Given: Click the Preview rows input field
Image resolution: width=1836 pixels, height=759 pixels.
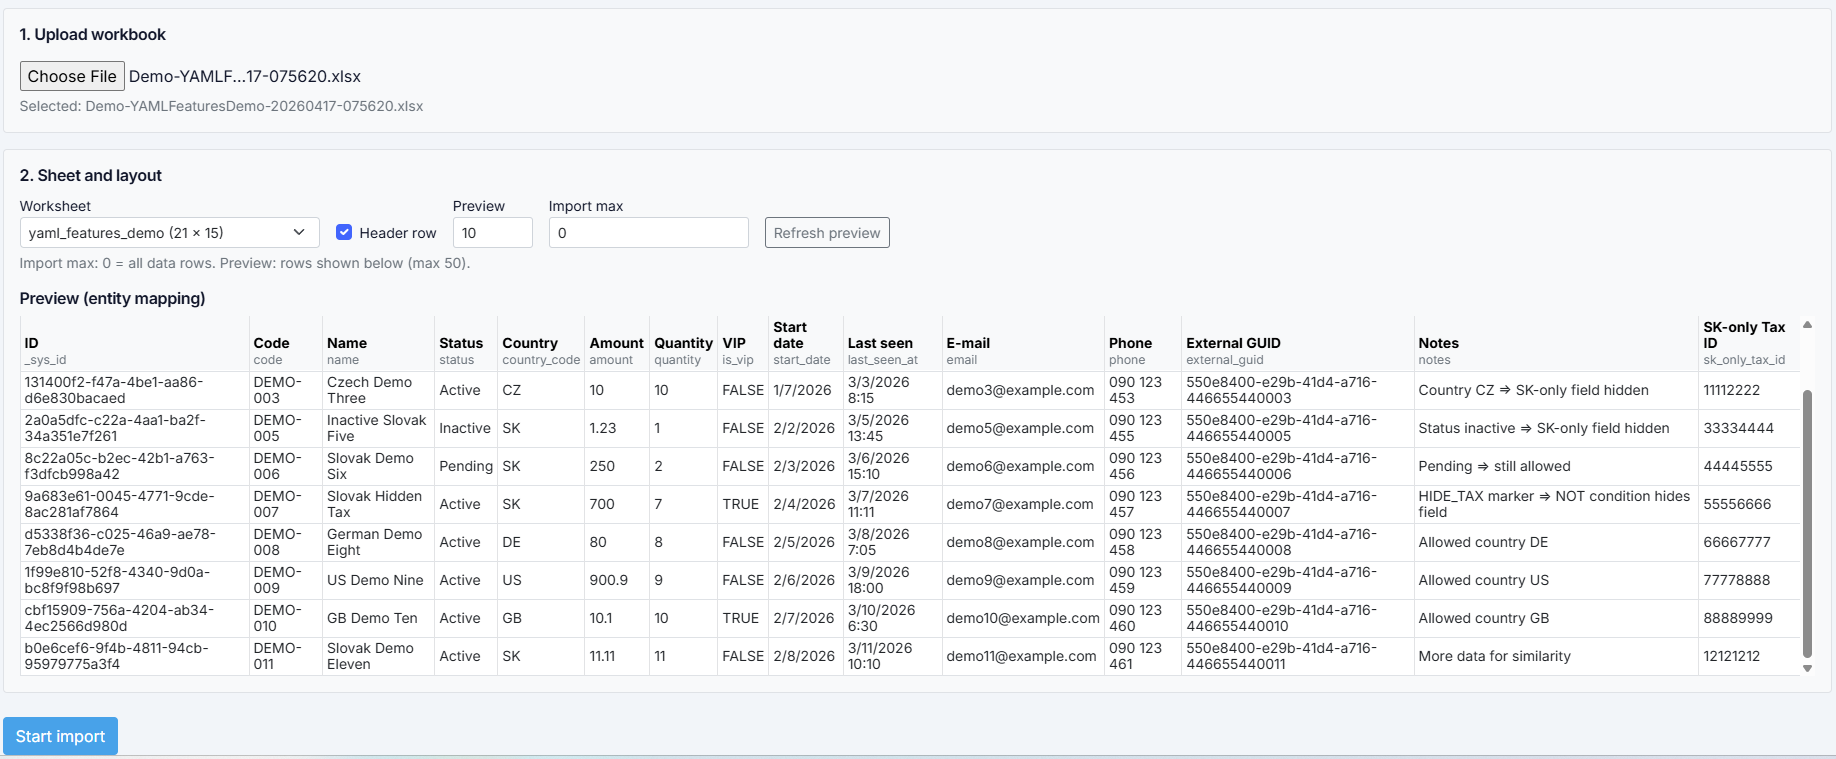Looking at the screenshot, I should tap(493, 233).
